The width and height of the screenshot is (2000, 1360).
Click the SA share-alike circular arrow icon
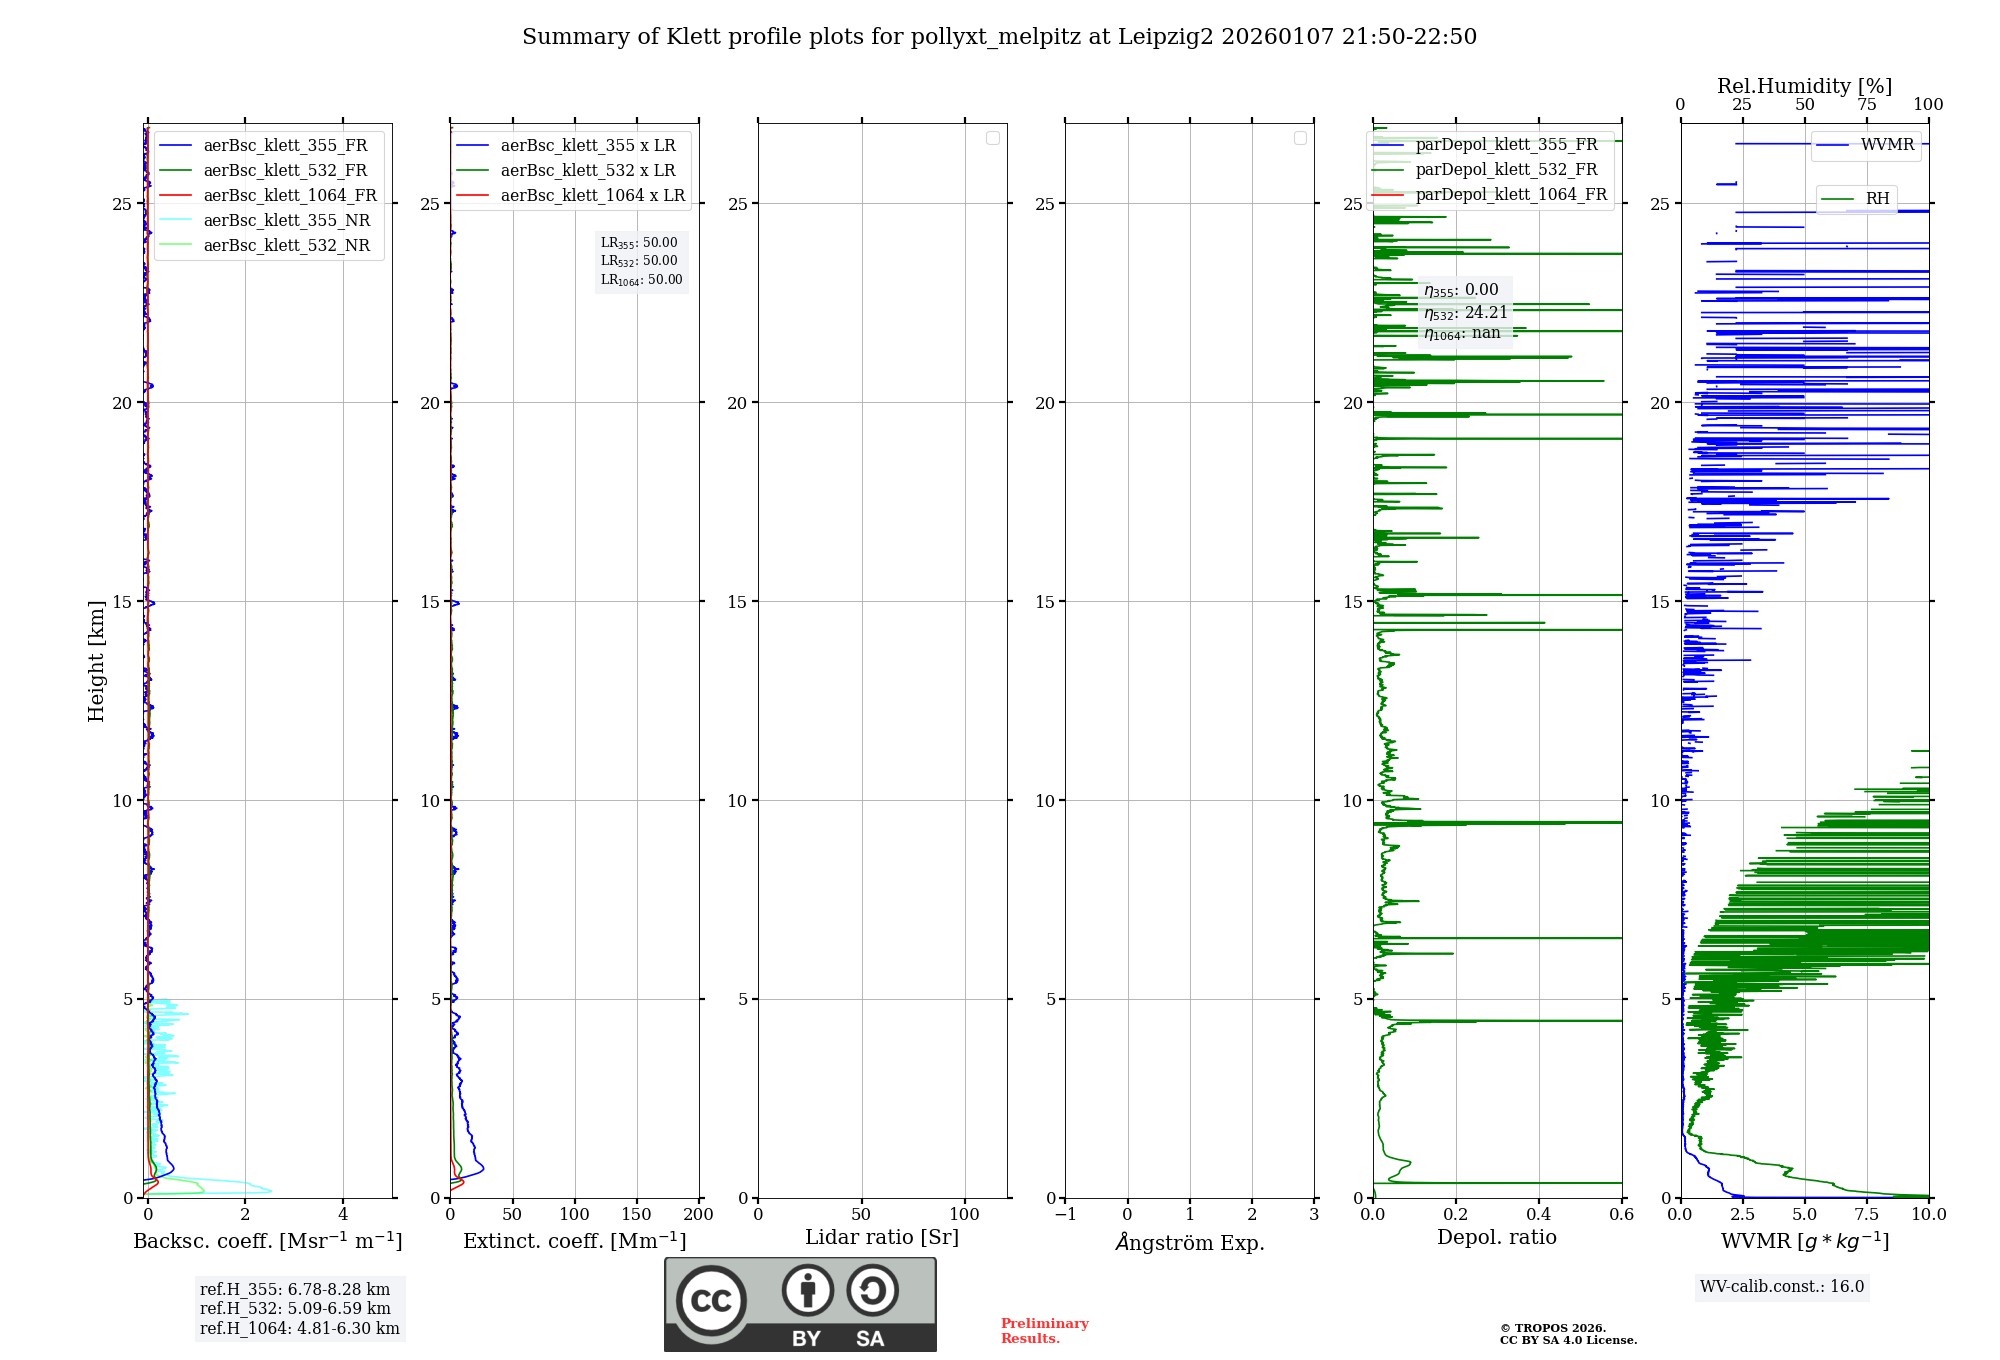[x=872, y=1290]
